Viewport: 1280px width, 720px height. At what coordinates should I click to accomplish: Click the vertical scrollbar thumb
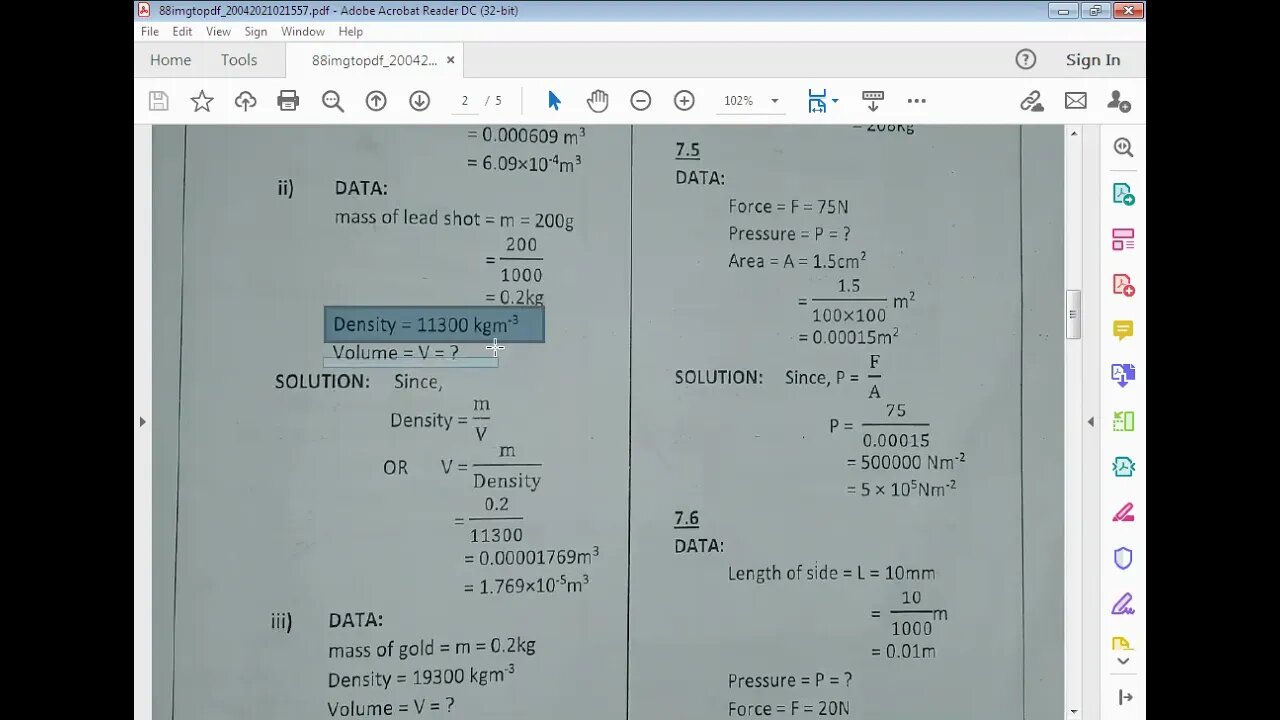1074,315
